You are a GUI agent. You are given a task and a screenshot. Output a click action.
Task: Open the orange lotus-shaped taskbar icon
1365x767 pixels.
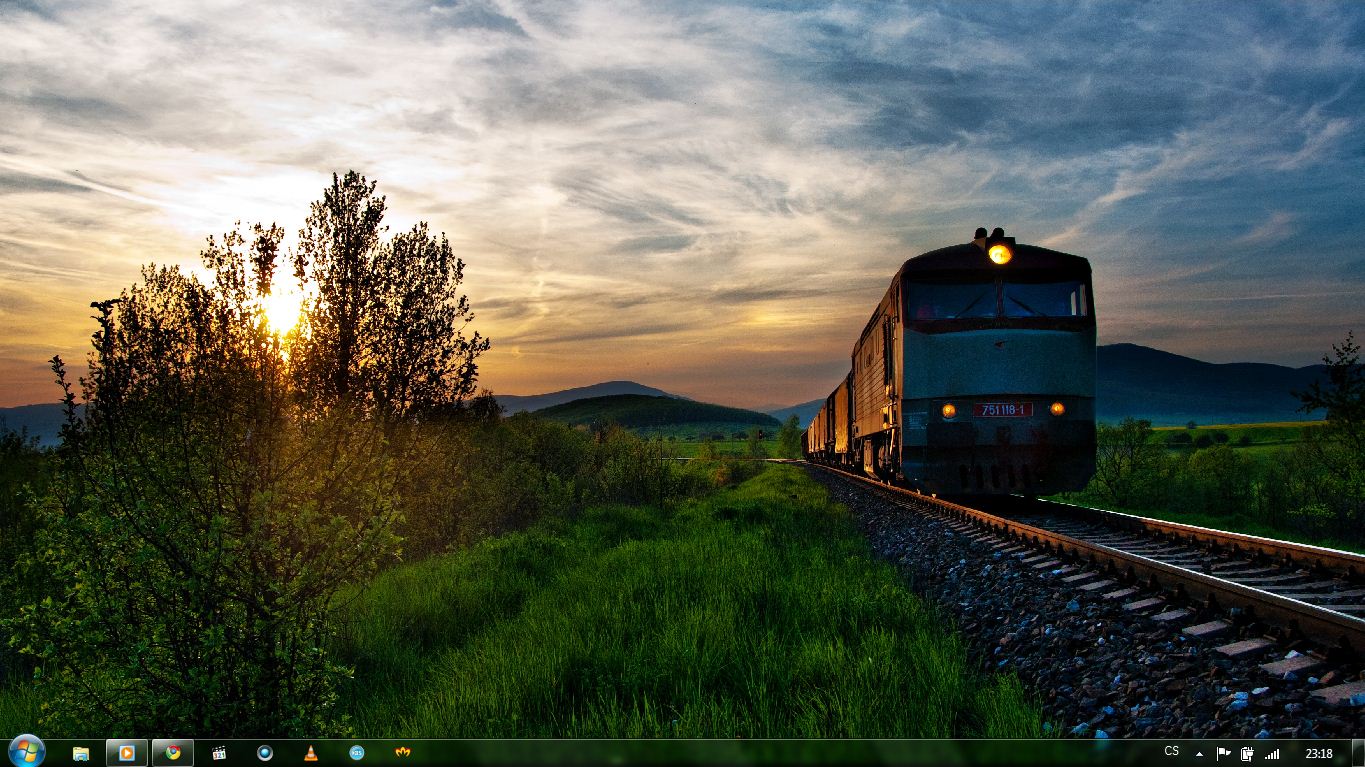[x=403, y=753]
